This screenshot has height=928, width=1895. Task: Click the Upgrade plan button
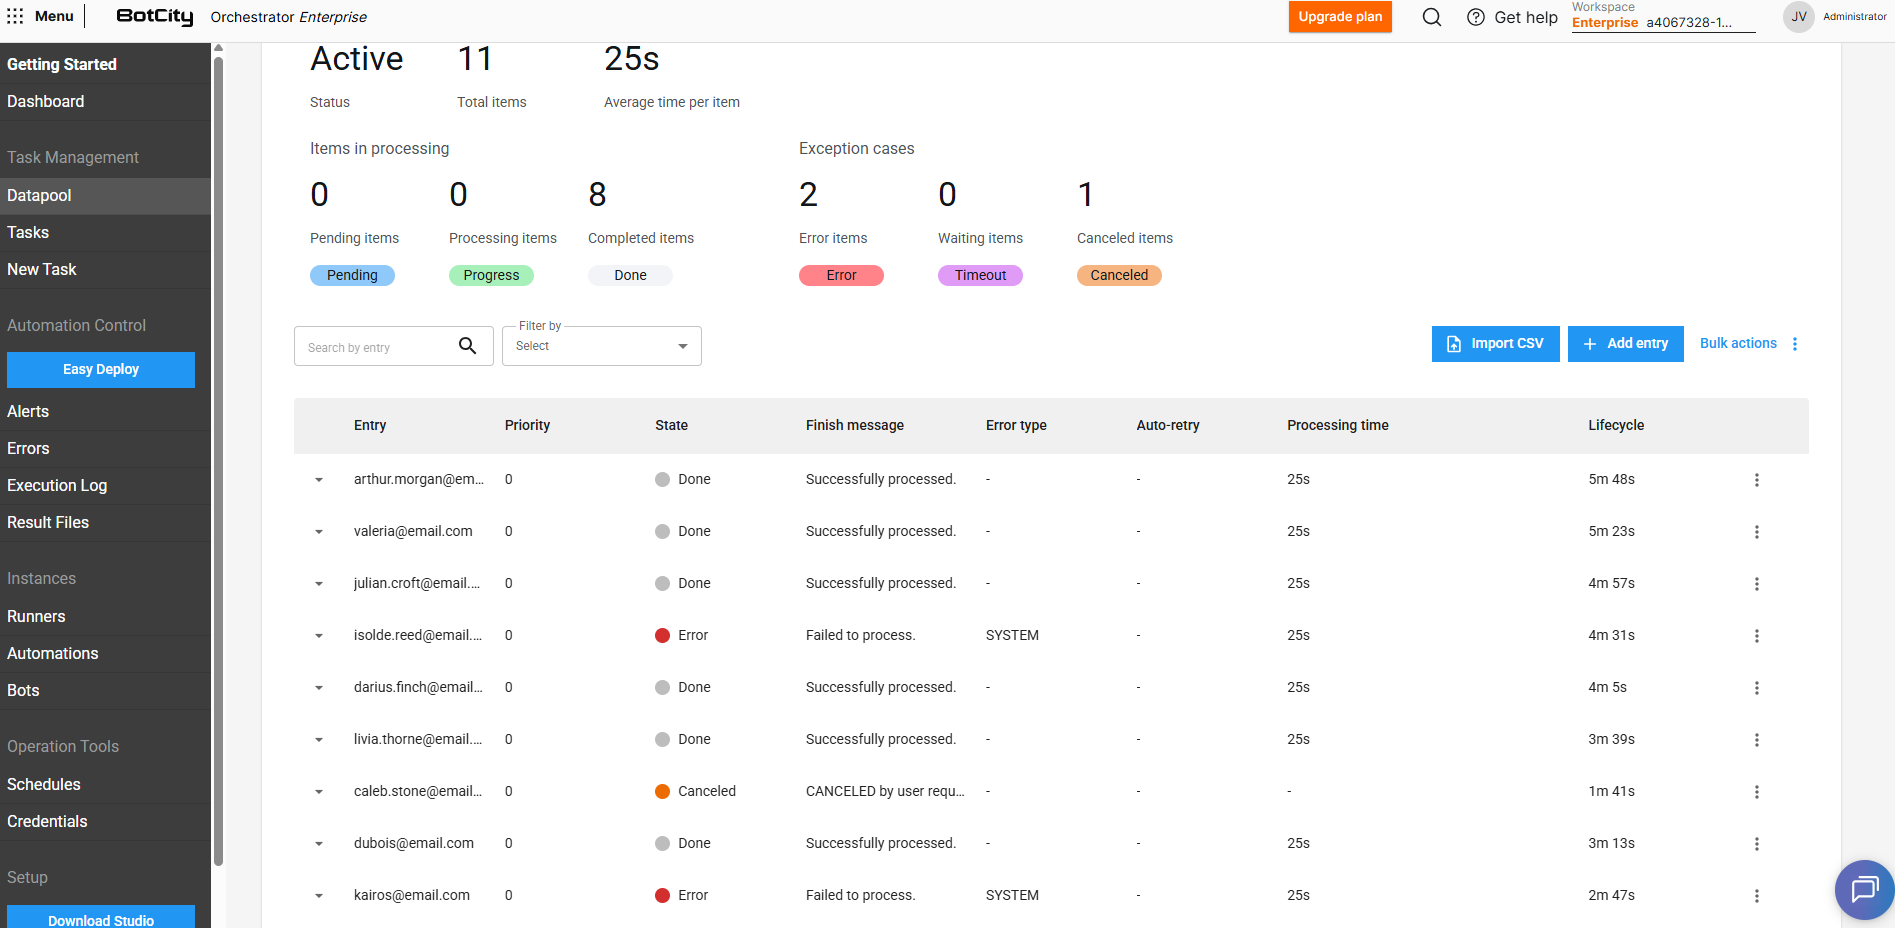[x=1339, y=17]
